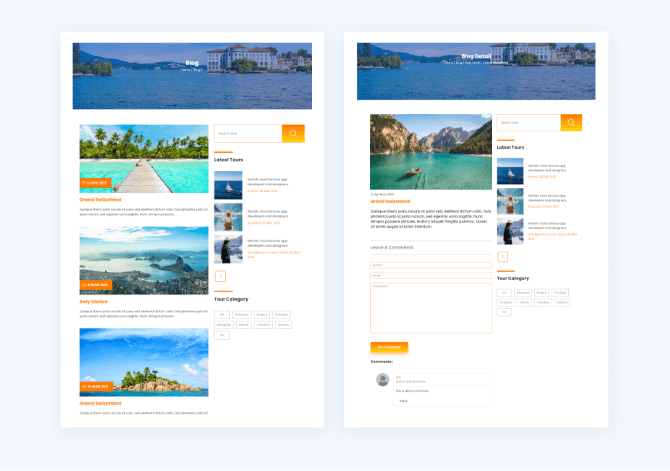Open the Italy Venice post title

tap(94, 301)
